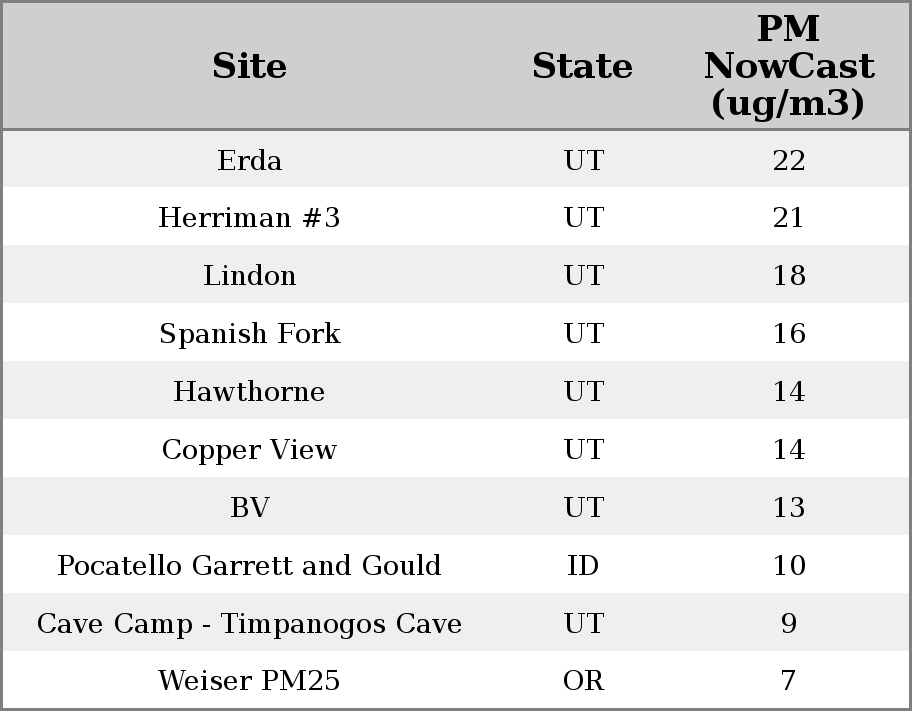
Task: Select the UT state cell for Erda
Action: click(x=583, y=161)
